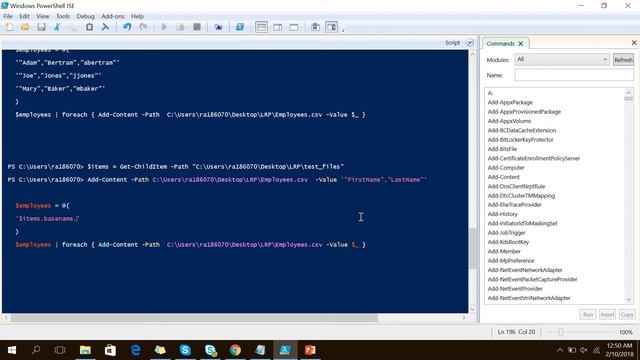This screenshot has width=640, height=360.
Task: Open File Explorer from taskbar
Action: (85, 350)
